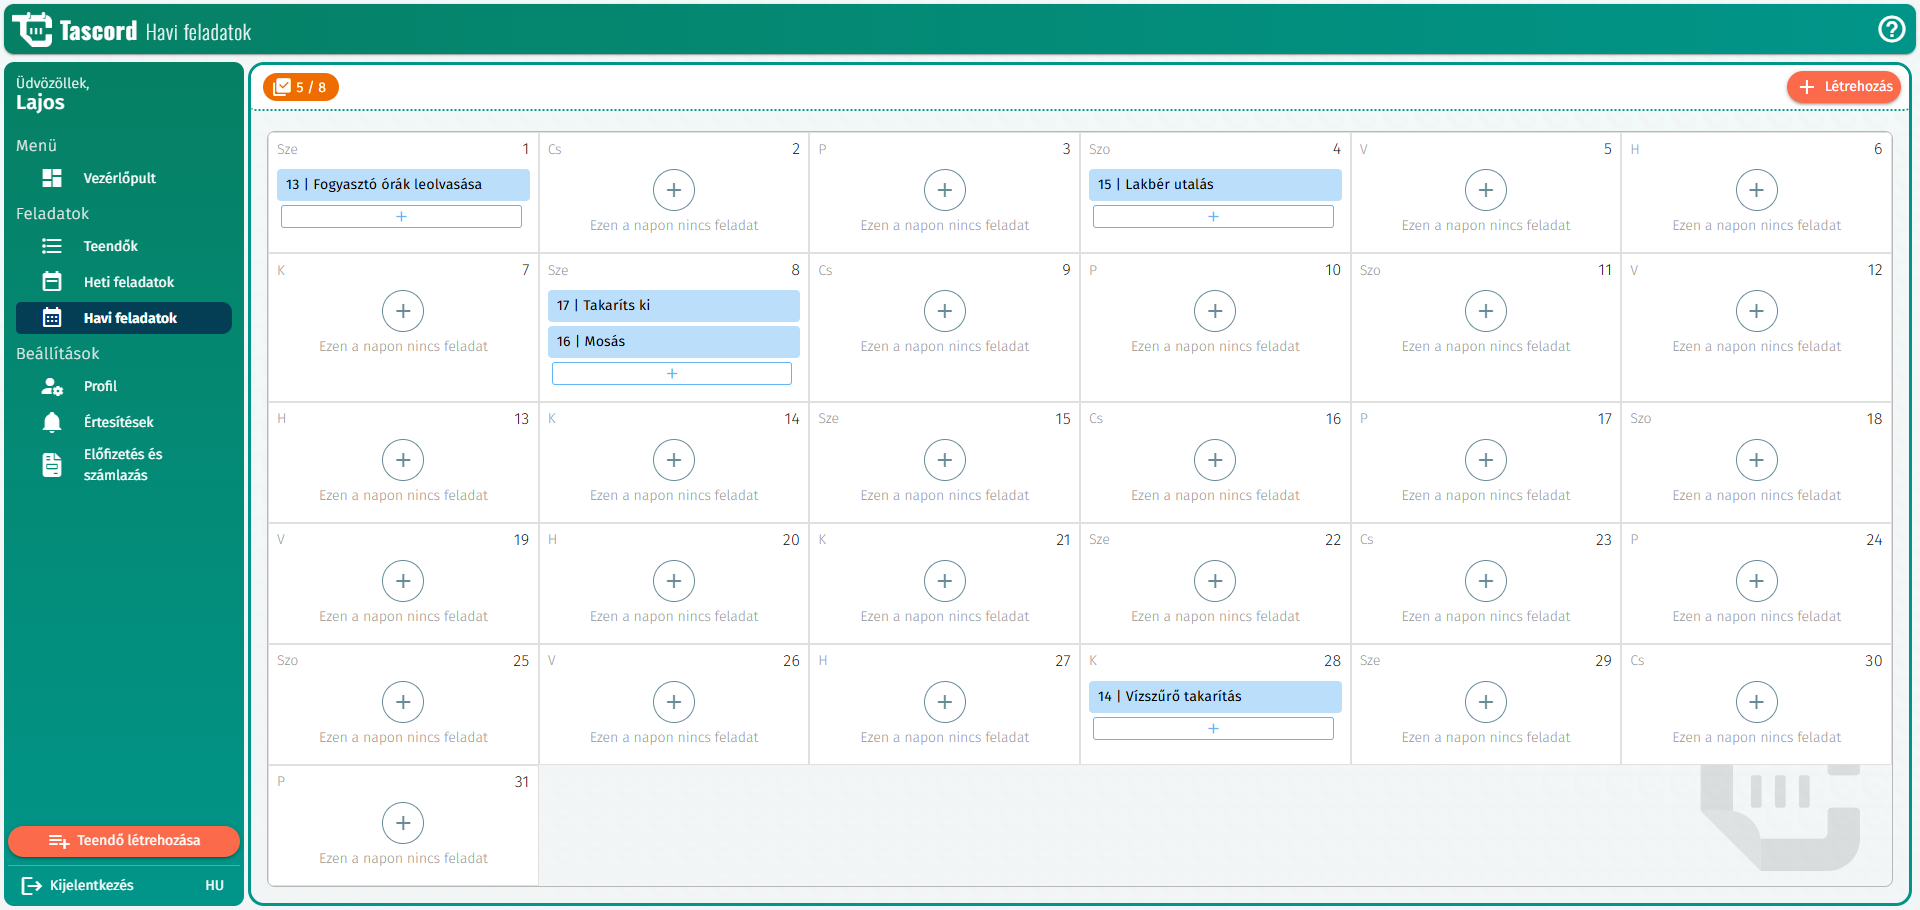Image resolution: width=1920 pixels, height=910 pixels.
Task: Open the Lakbér utalás task
Action: coord(1214,184)
